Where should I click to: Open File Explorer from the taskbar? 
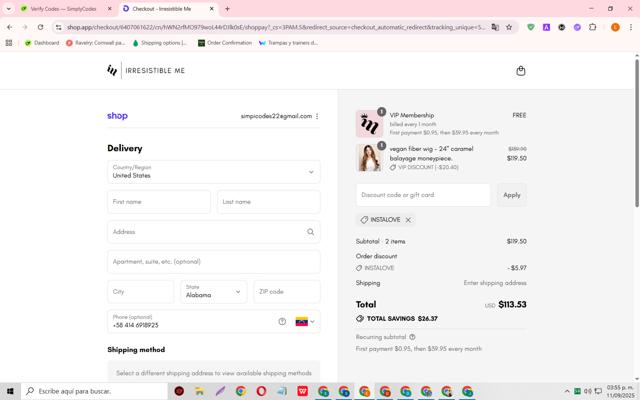pyautogui.click(x=200, y=391)
